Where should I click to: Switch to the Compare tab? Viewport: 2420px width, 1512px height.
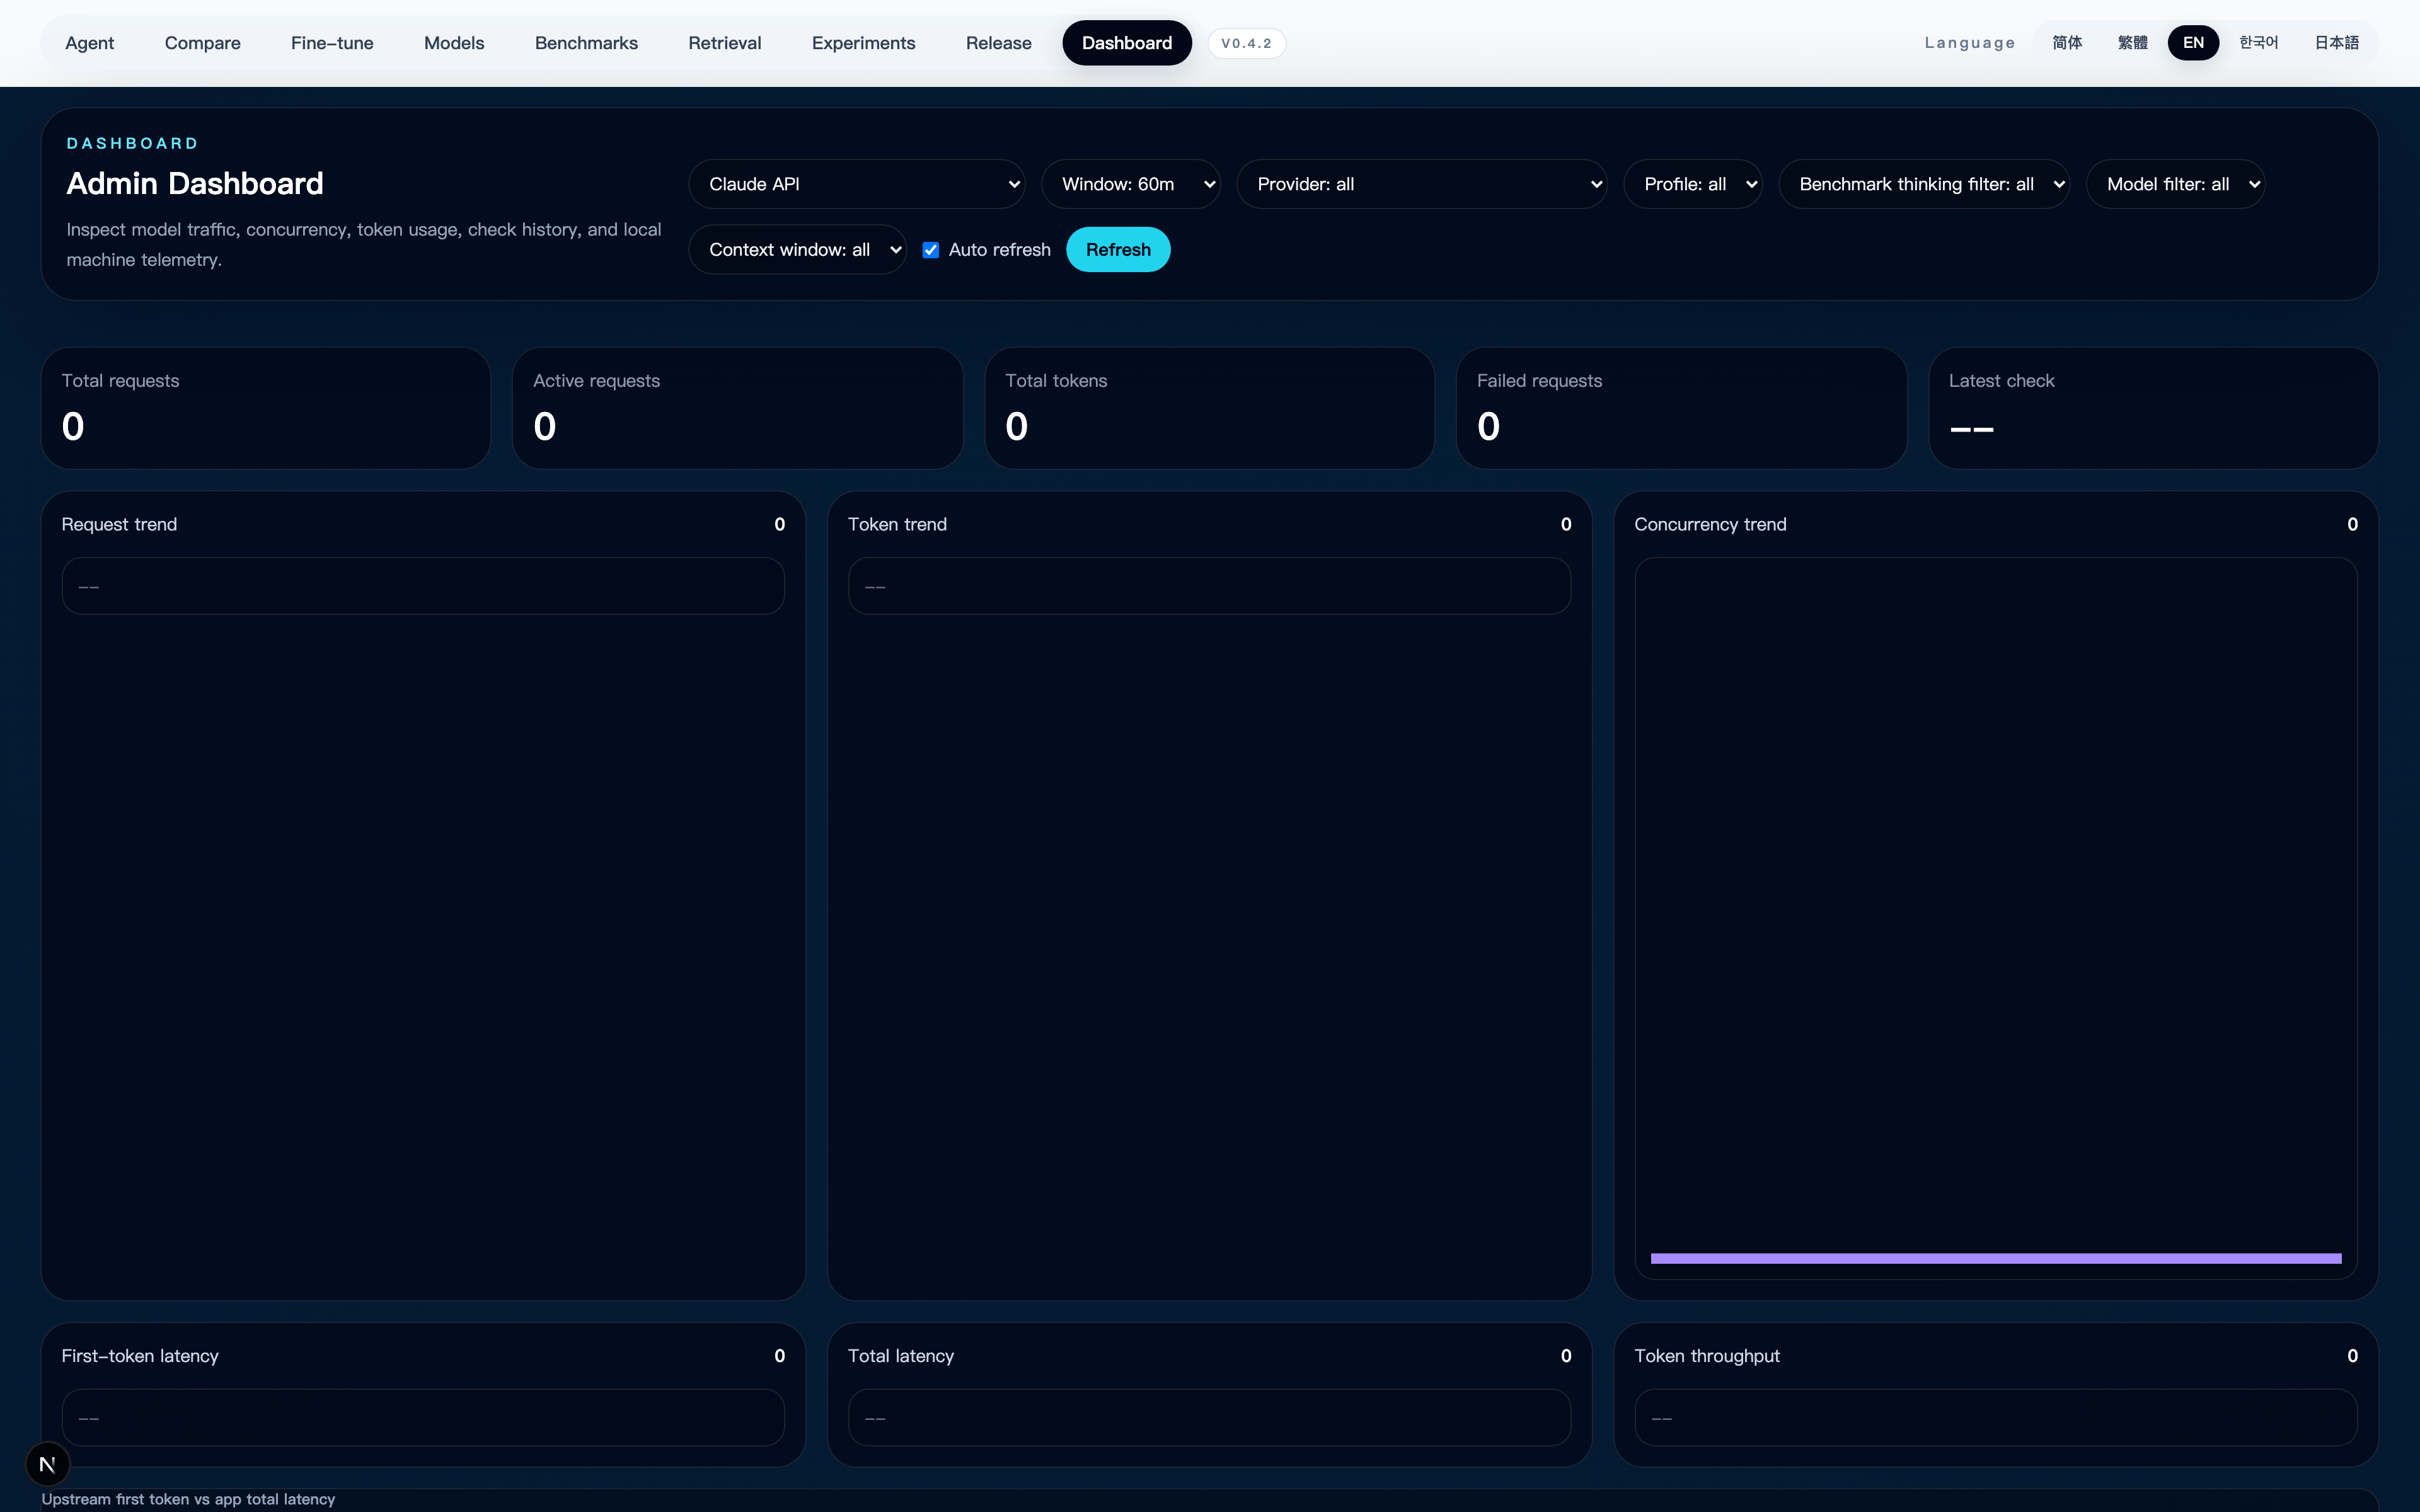click(x=202, y=43)
